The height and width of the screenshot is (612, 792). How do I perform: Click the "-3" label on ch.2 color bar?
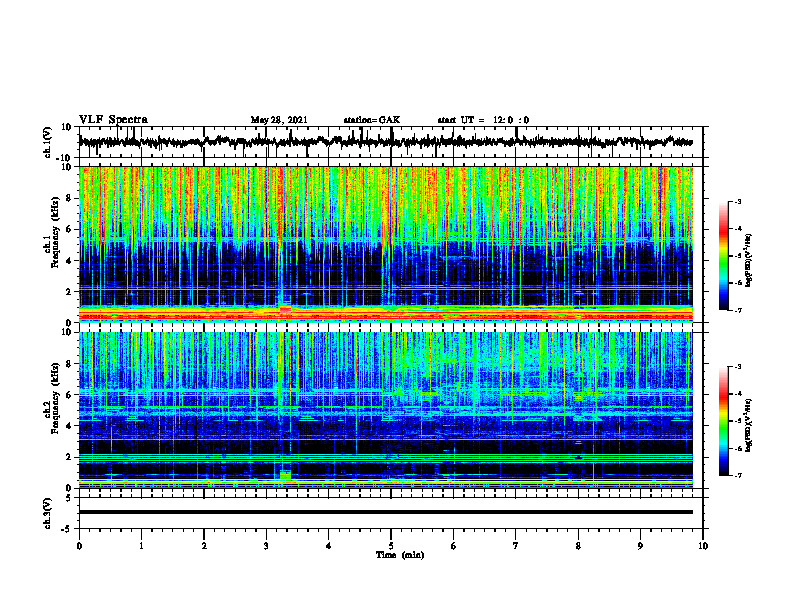click(x=738, y=367)
